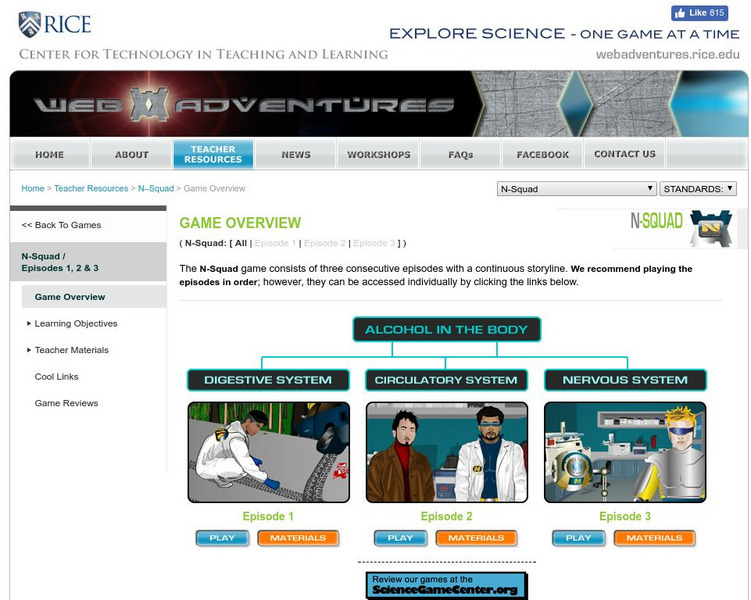This screenshot has width=751, height=600.
Task: Select the Episode 2 filter link
Action: [x=324, y=243]
